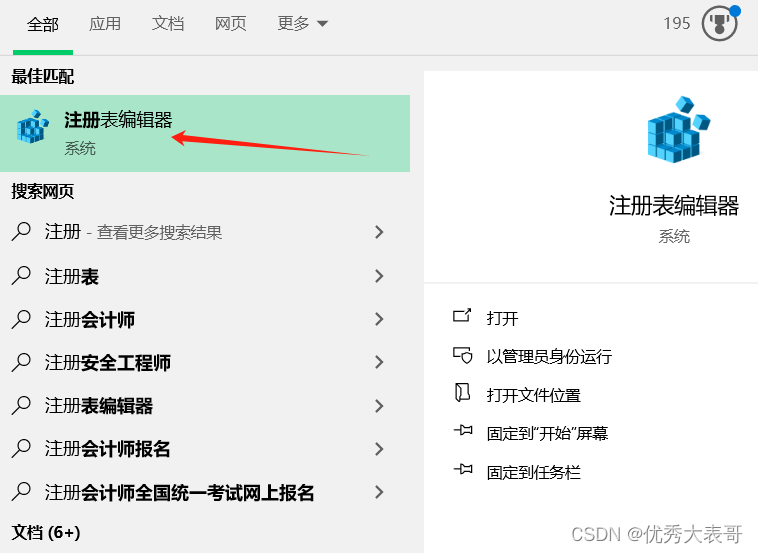Click the search icon beside 注册表

tap(21, 276)
